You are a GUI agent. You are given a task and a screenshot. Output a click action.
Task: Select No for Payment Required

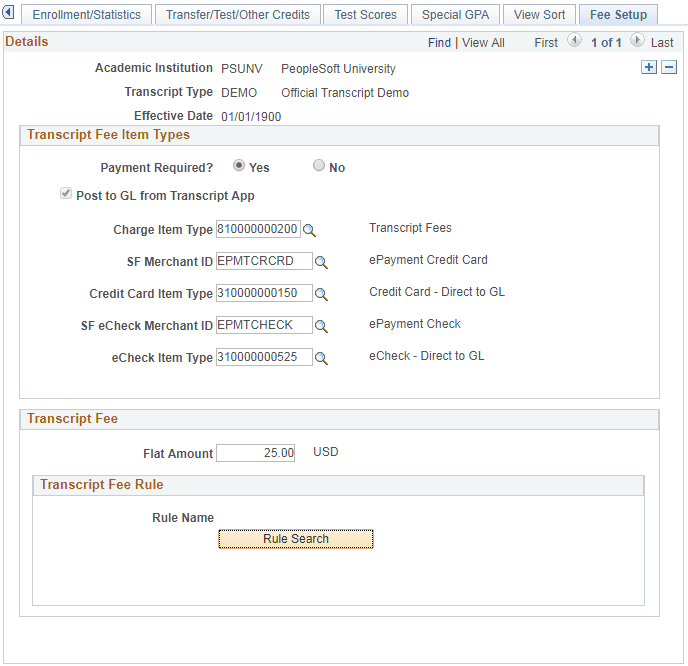pos(319,165)
